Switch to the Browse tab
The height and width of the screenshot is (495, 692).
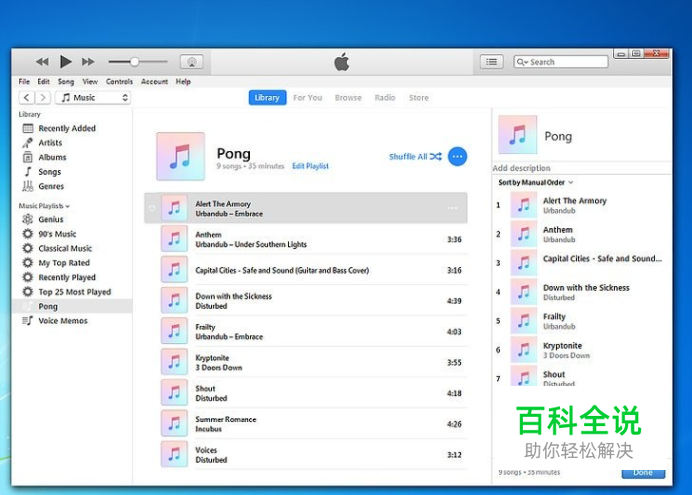pyautogui.click(x=348, y=98)
